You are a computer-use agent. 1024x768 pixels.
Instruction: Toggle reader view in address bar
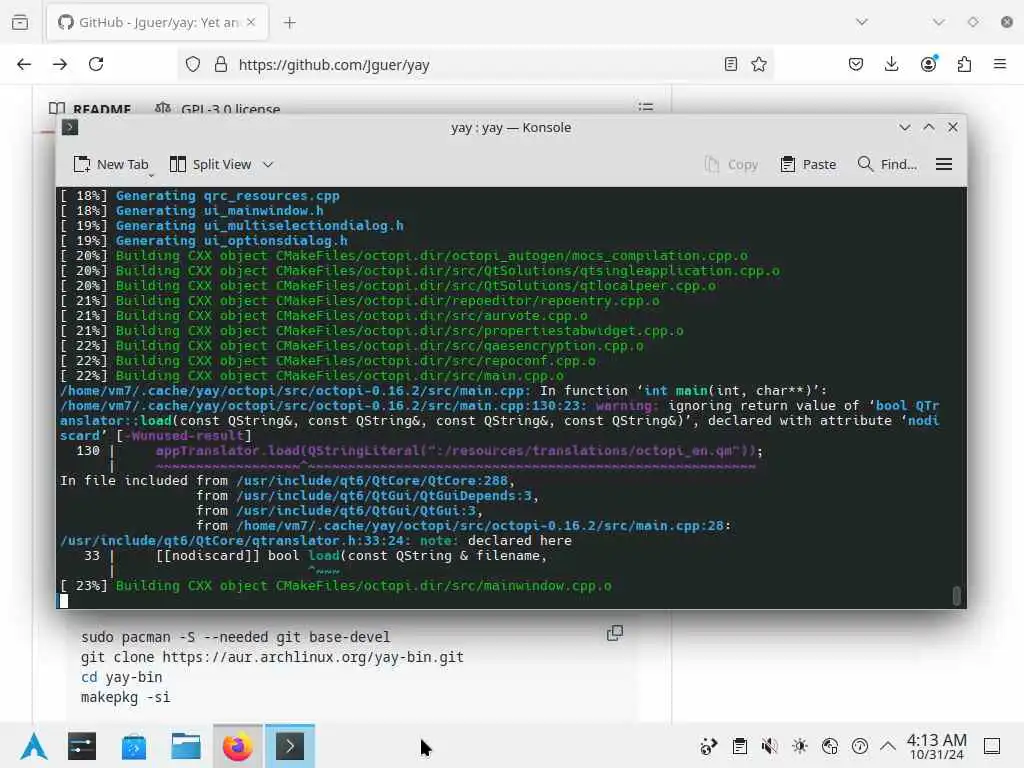(x=731, y=64)
